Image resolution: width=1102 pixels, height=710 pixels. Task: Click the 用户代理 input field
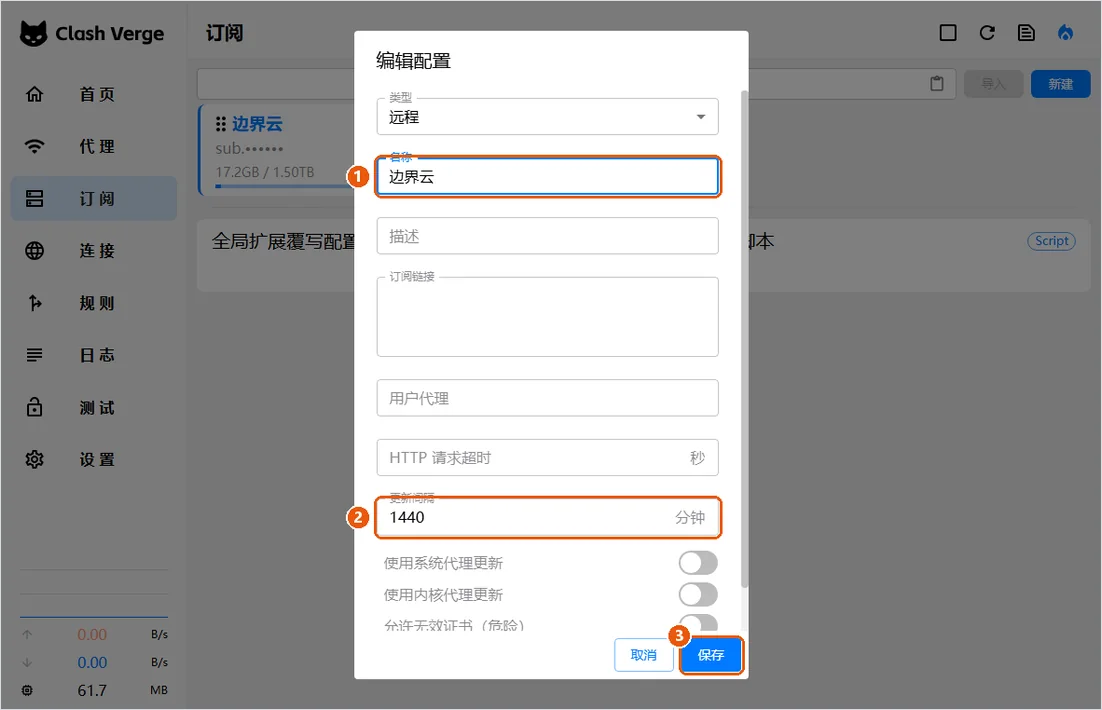pyautogui.click(x=547, y=398)
